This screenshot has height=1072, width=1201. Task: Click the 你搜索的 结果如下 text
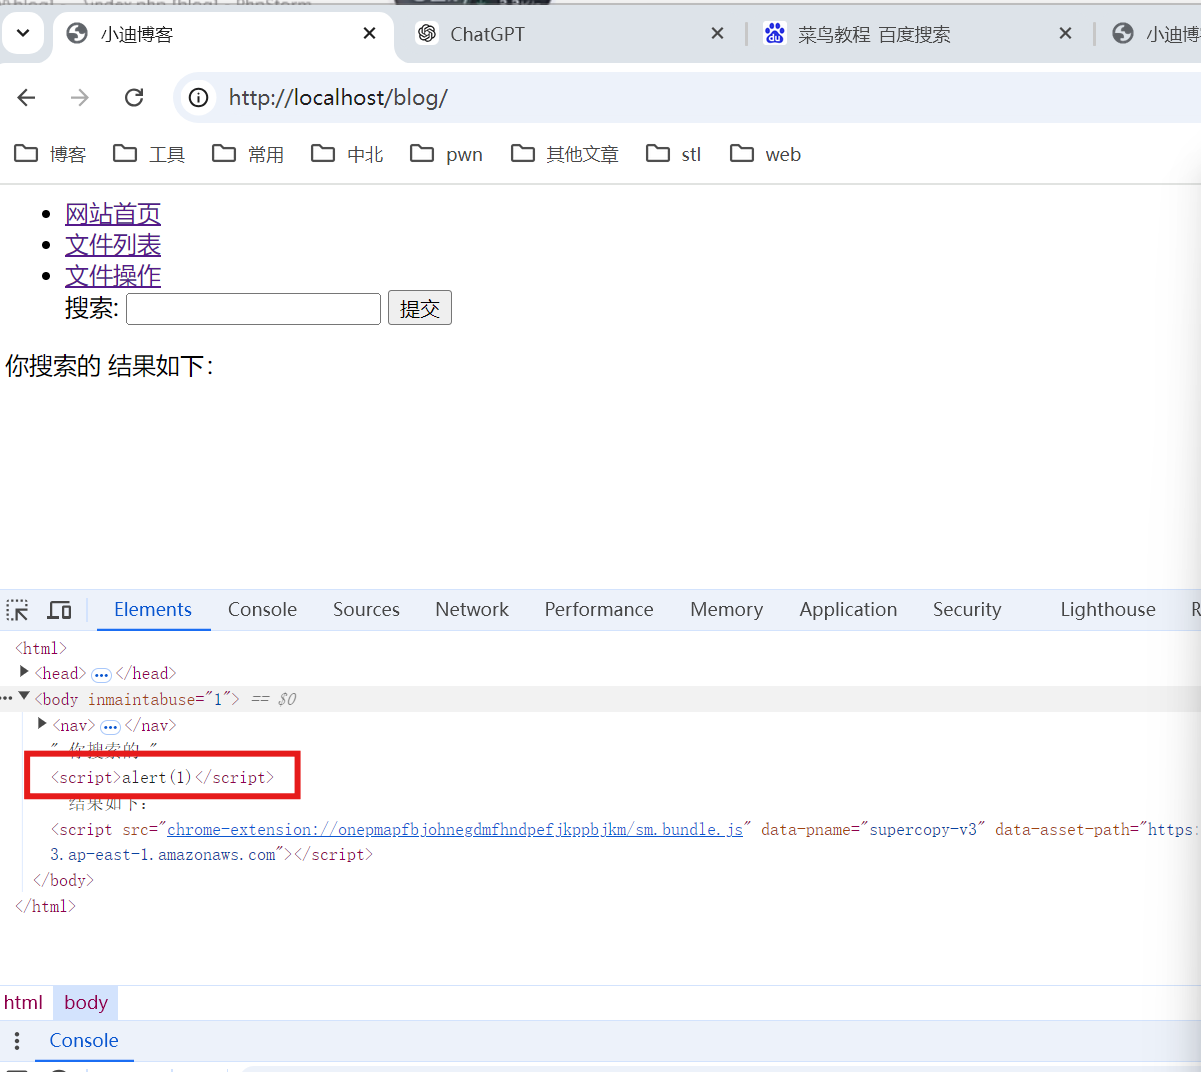click(x=109, y=366)
